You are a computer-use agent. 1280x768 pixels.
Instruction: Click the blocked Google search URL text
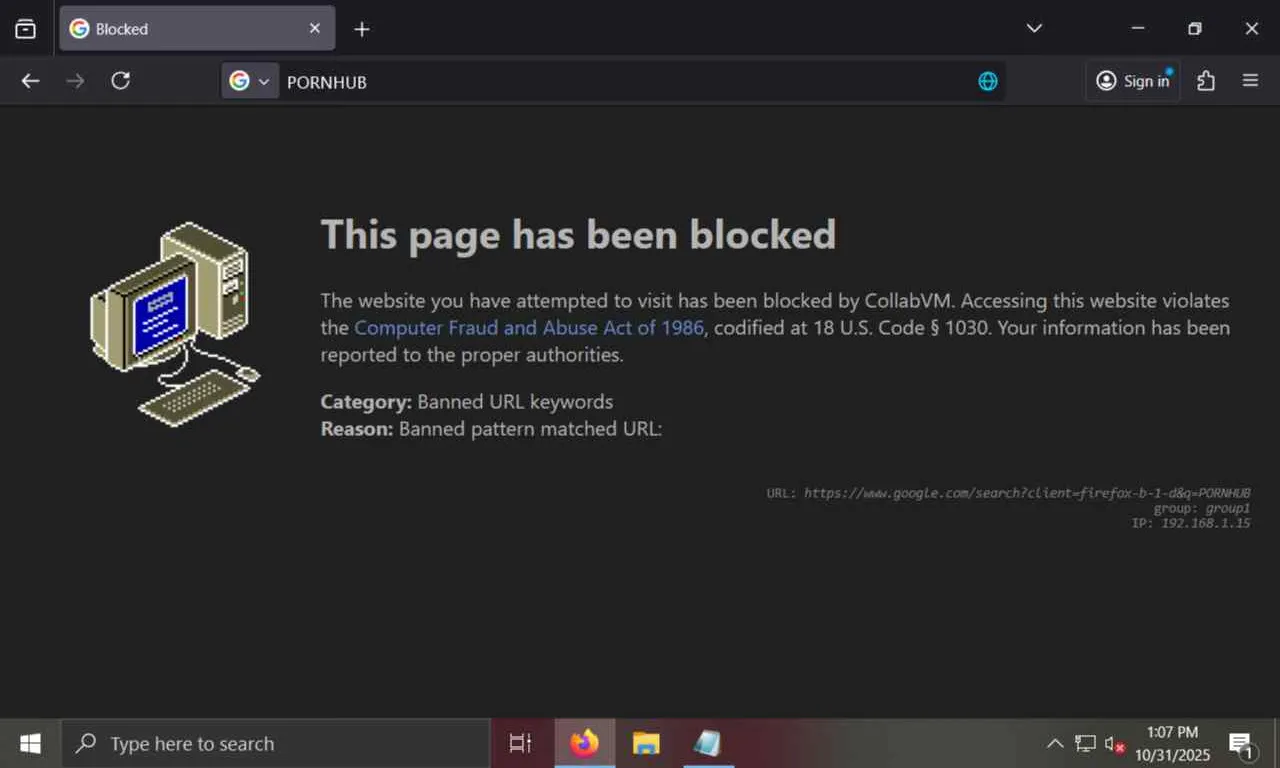click(x=1008, y=493)
